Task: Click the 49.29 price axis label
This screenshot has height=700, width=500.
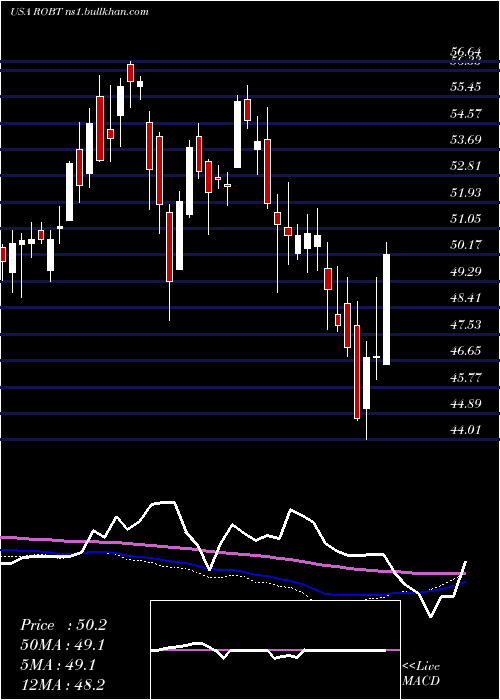Action: [466, 271]
